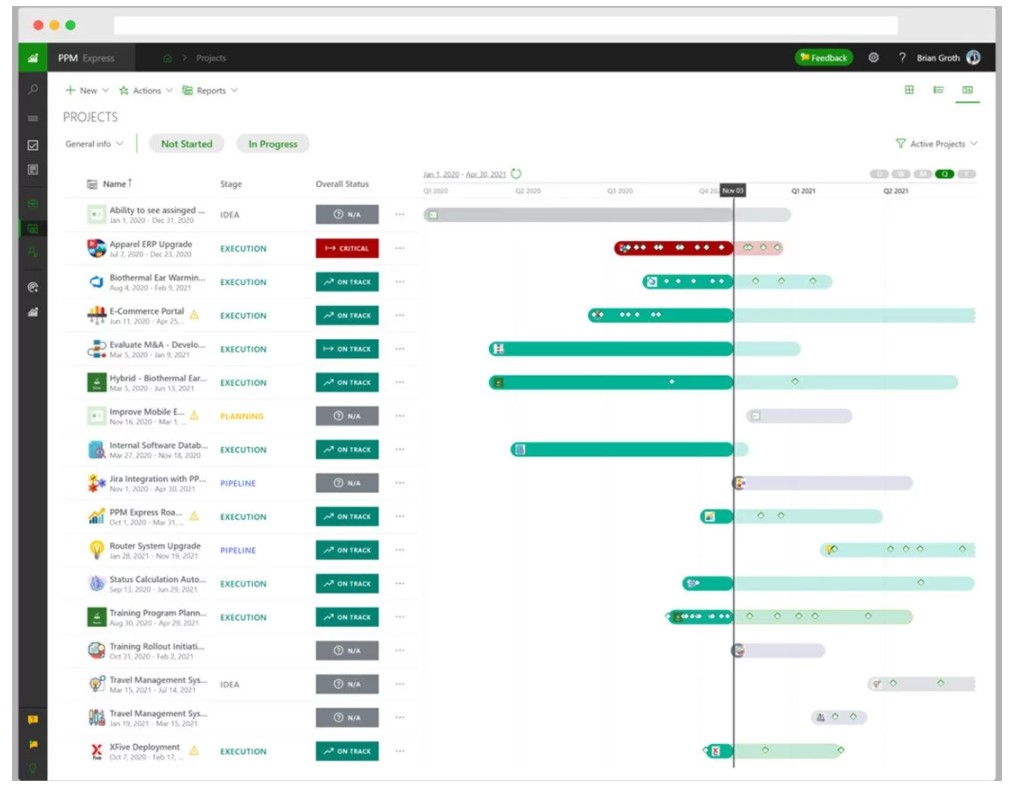Click the E-Commerce Portal project icon

pyautogui.click(x=97, y=315)
